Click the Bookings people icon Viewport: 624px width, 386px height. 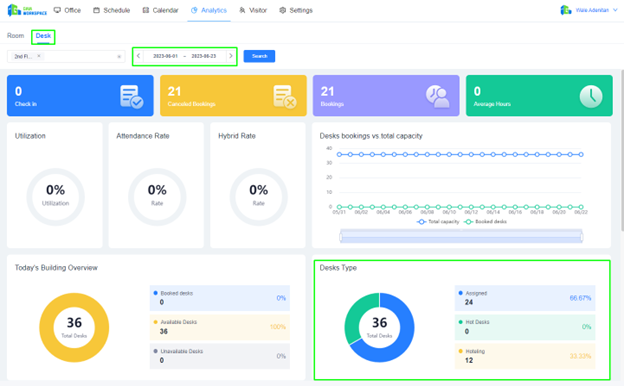438,96
